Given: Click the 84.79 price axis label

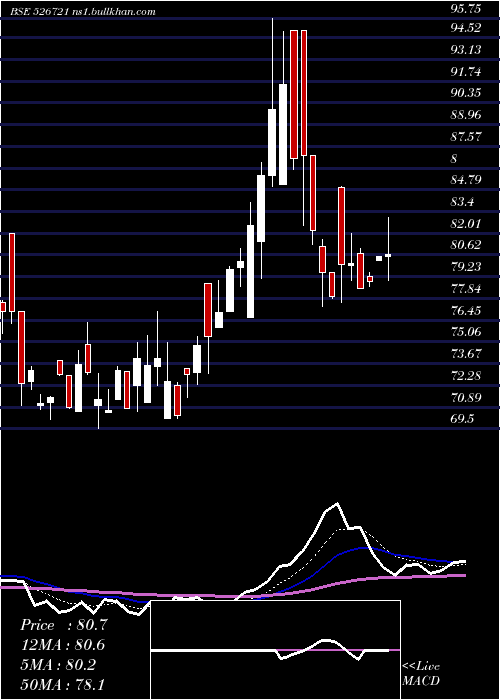Looking at the screenshot, I should [x=466, y=180].
